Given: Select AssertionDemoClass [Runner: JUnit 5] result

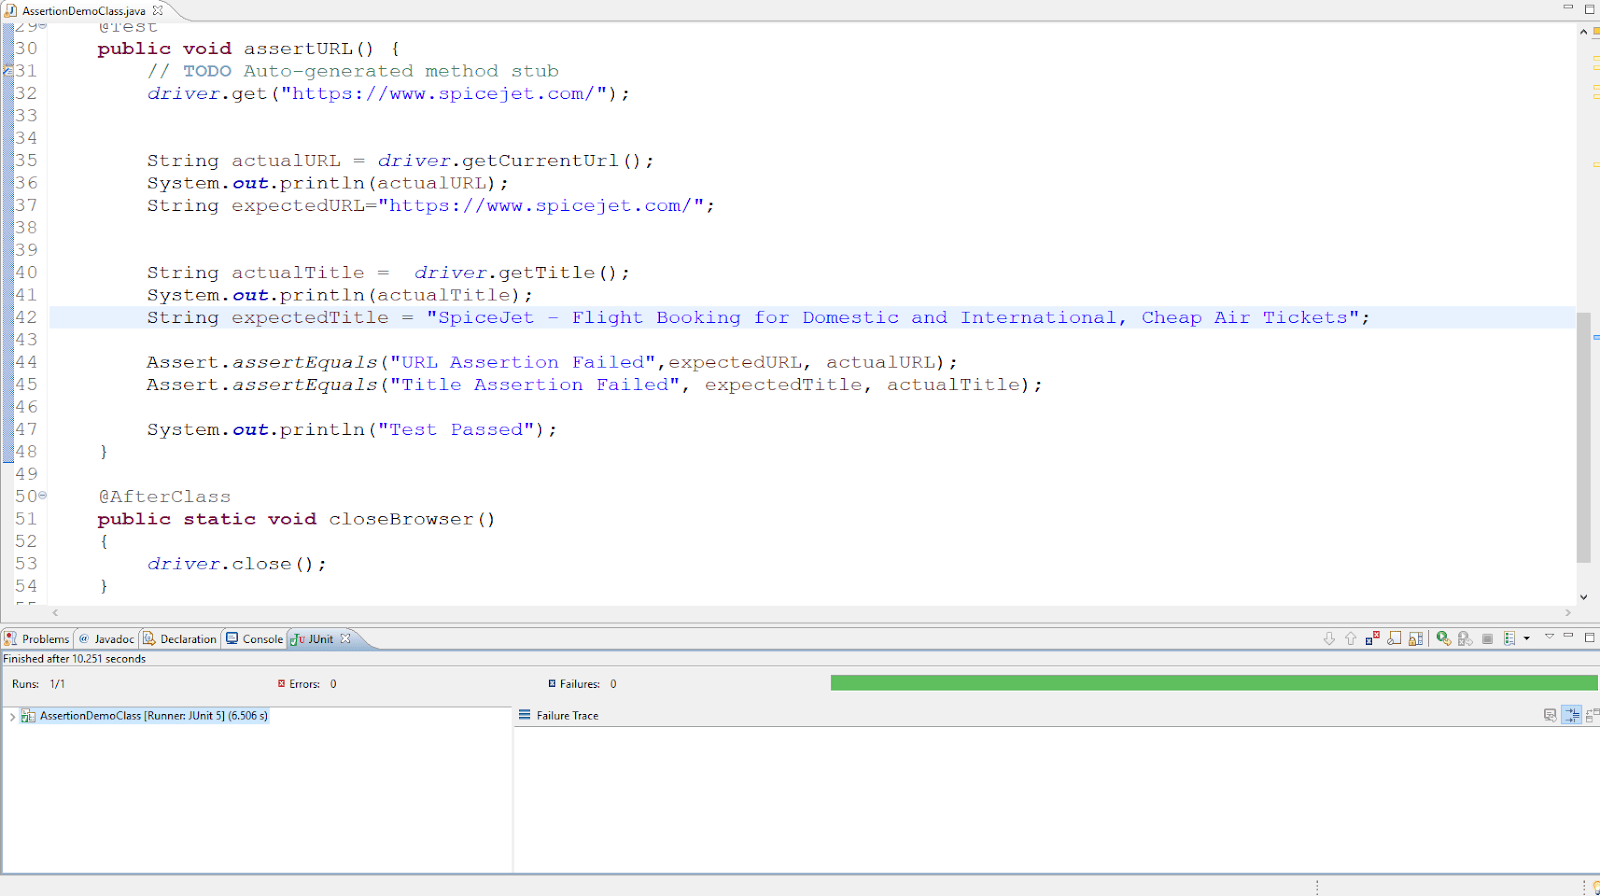Looking at the screenshot, I should pyautogui.click(x=154, y=716).
